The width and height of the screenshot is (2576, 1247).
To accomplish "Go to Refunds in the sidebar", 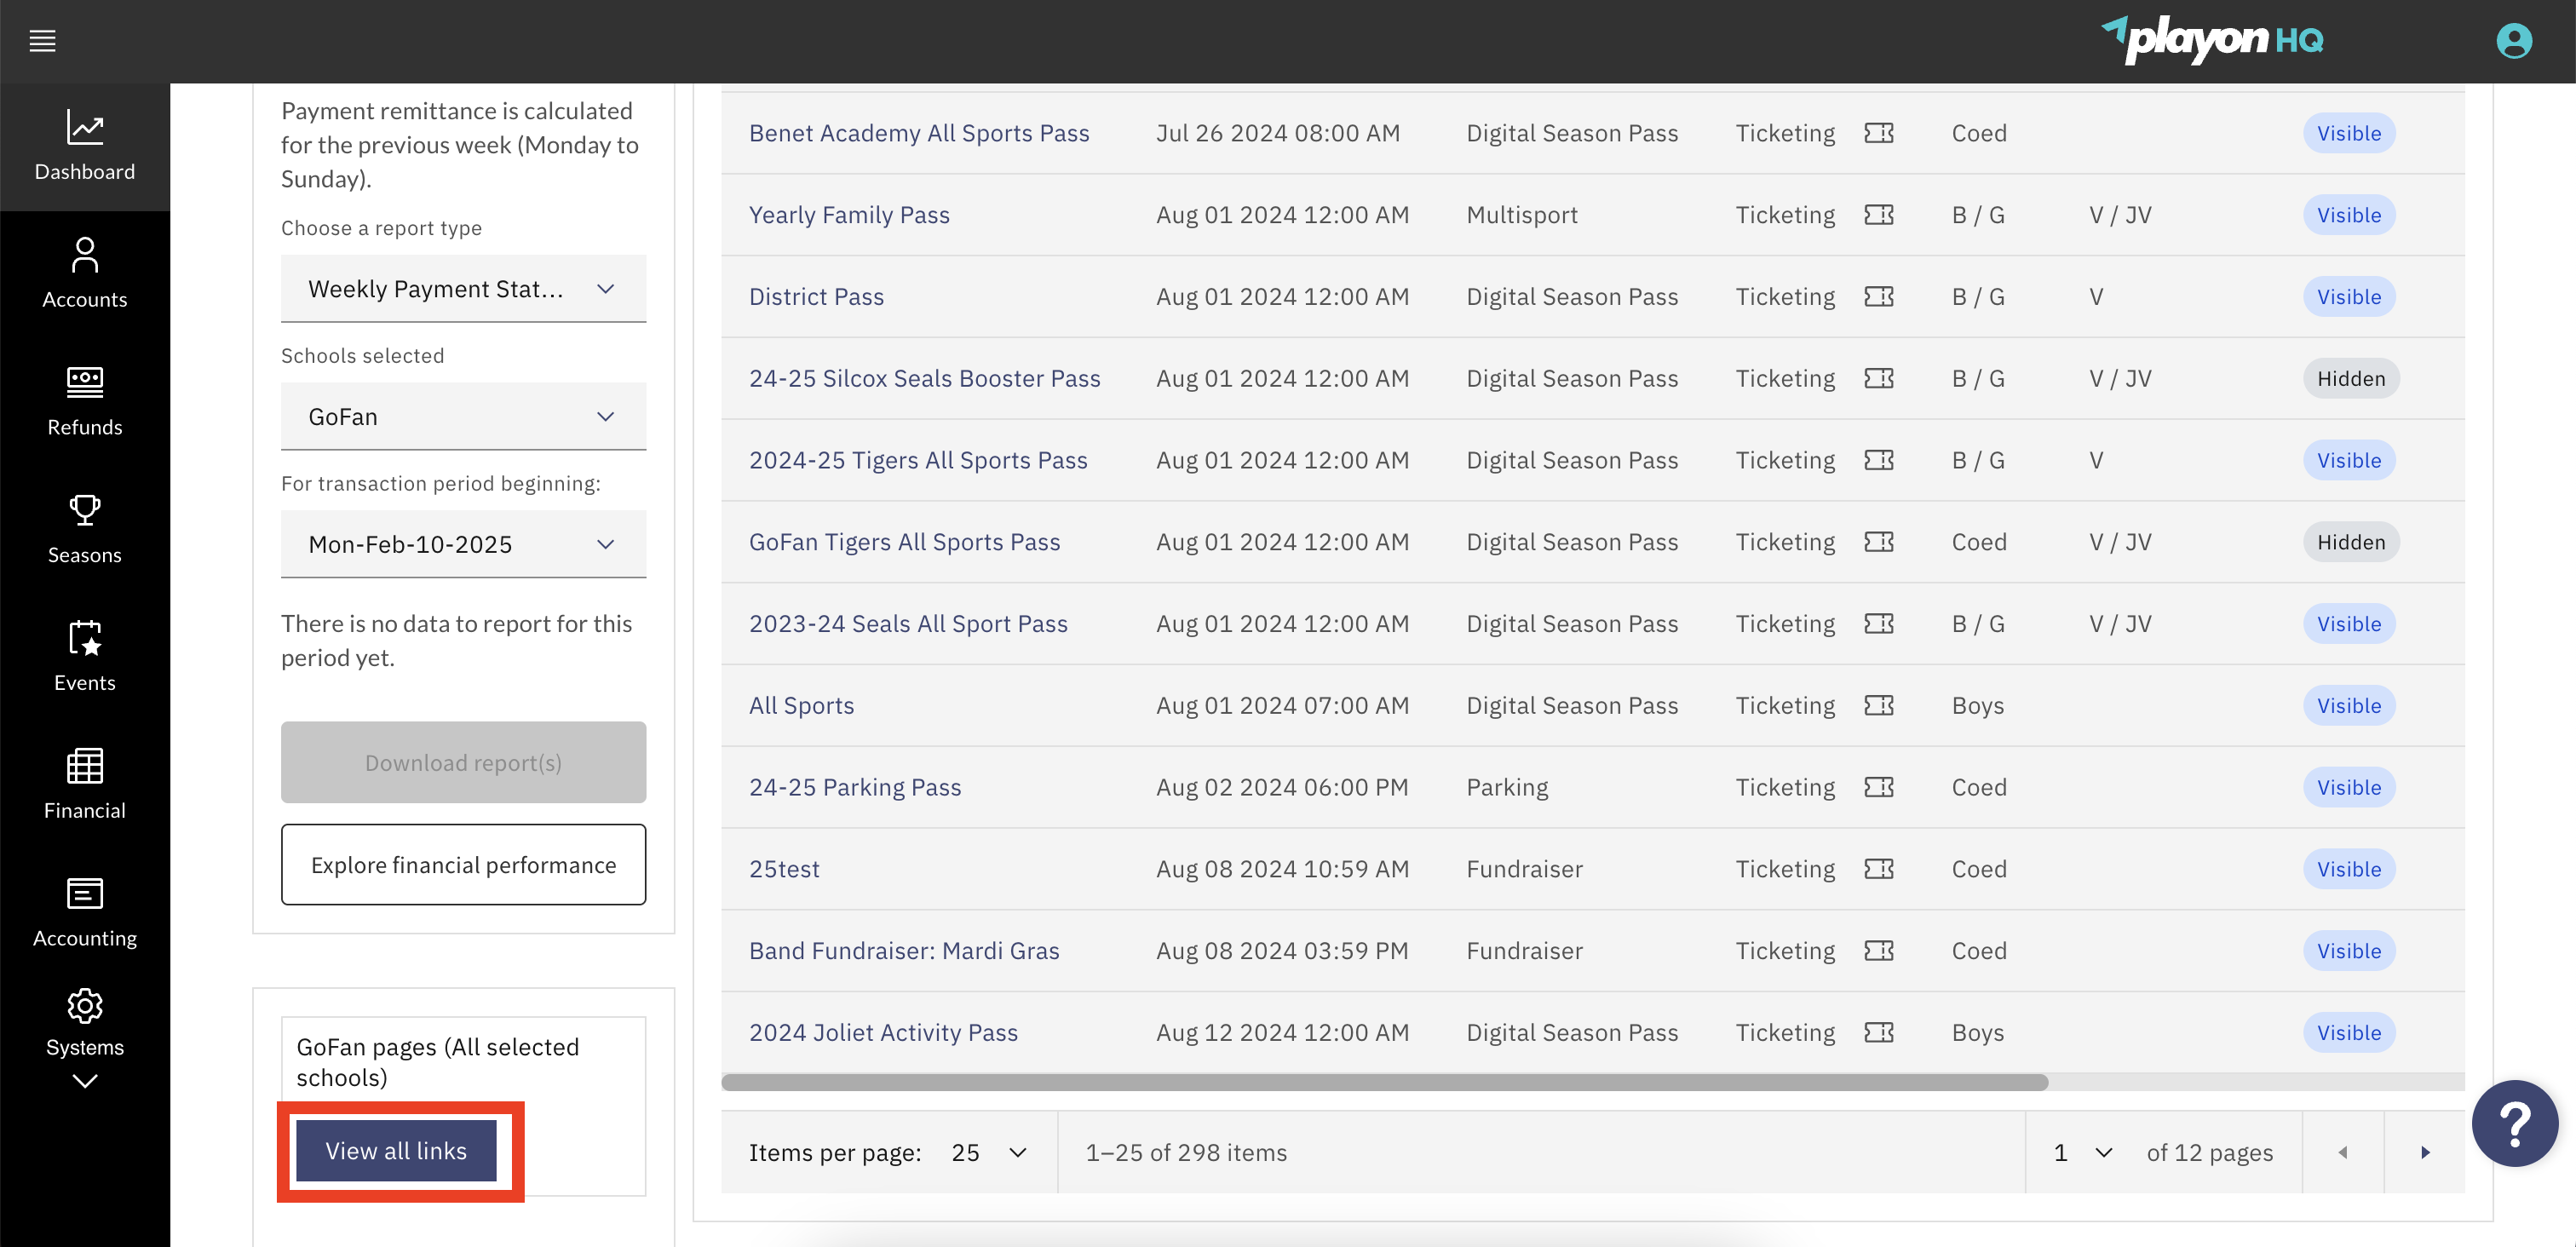I will point(85,401).
